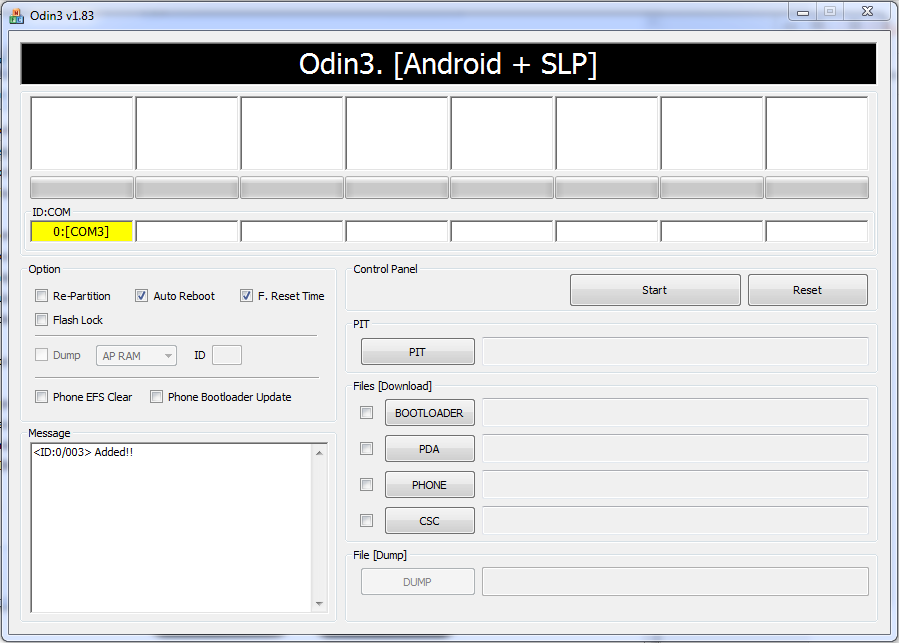Minimize the Odin3 window
Viewport: 899px width, 643px height.
tap(803, 11)
